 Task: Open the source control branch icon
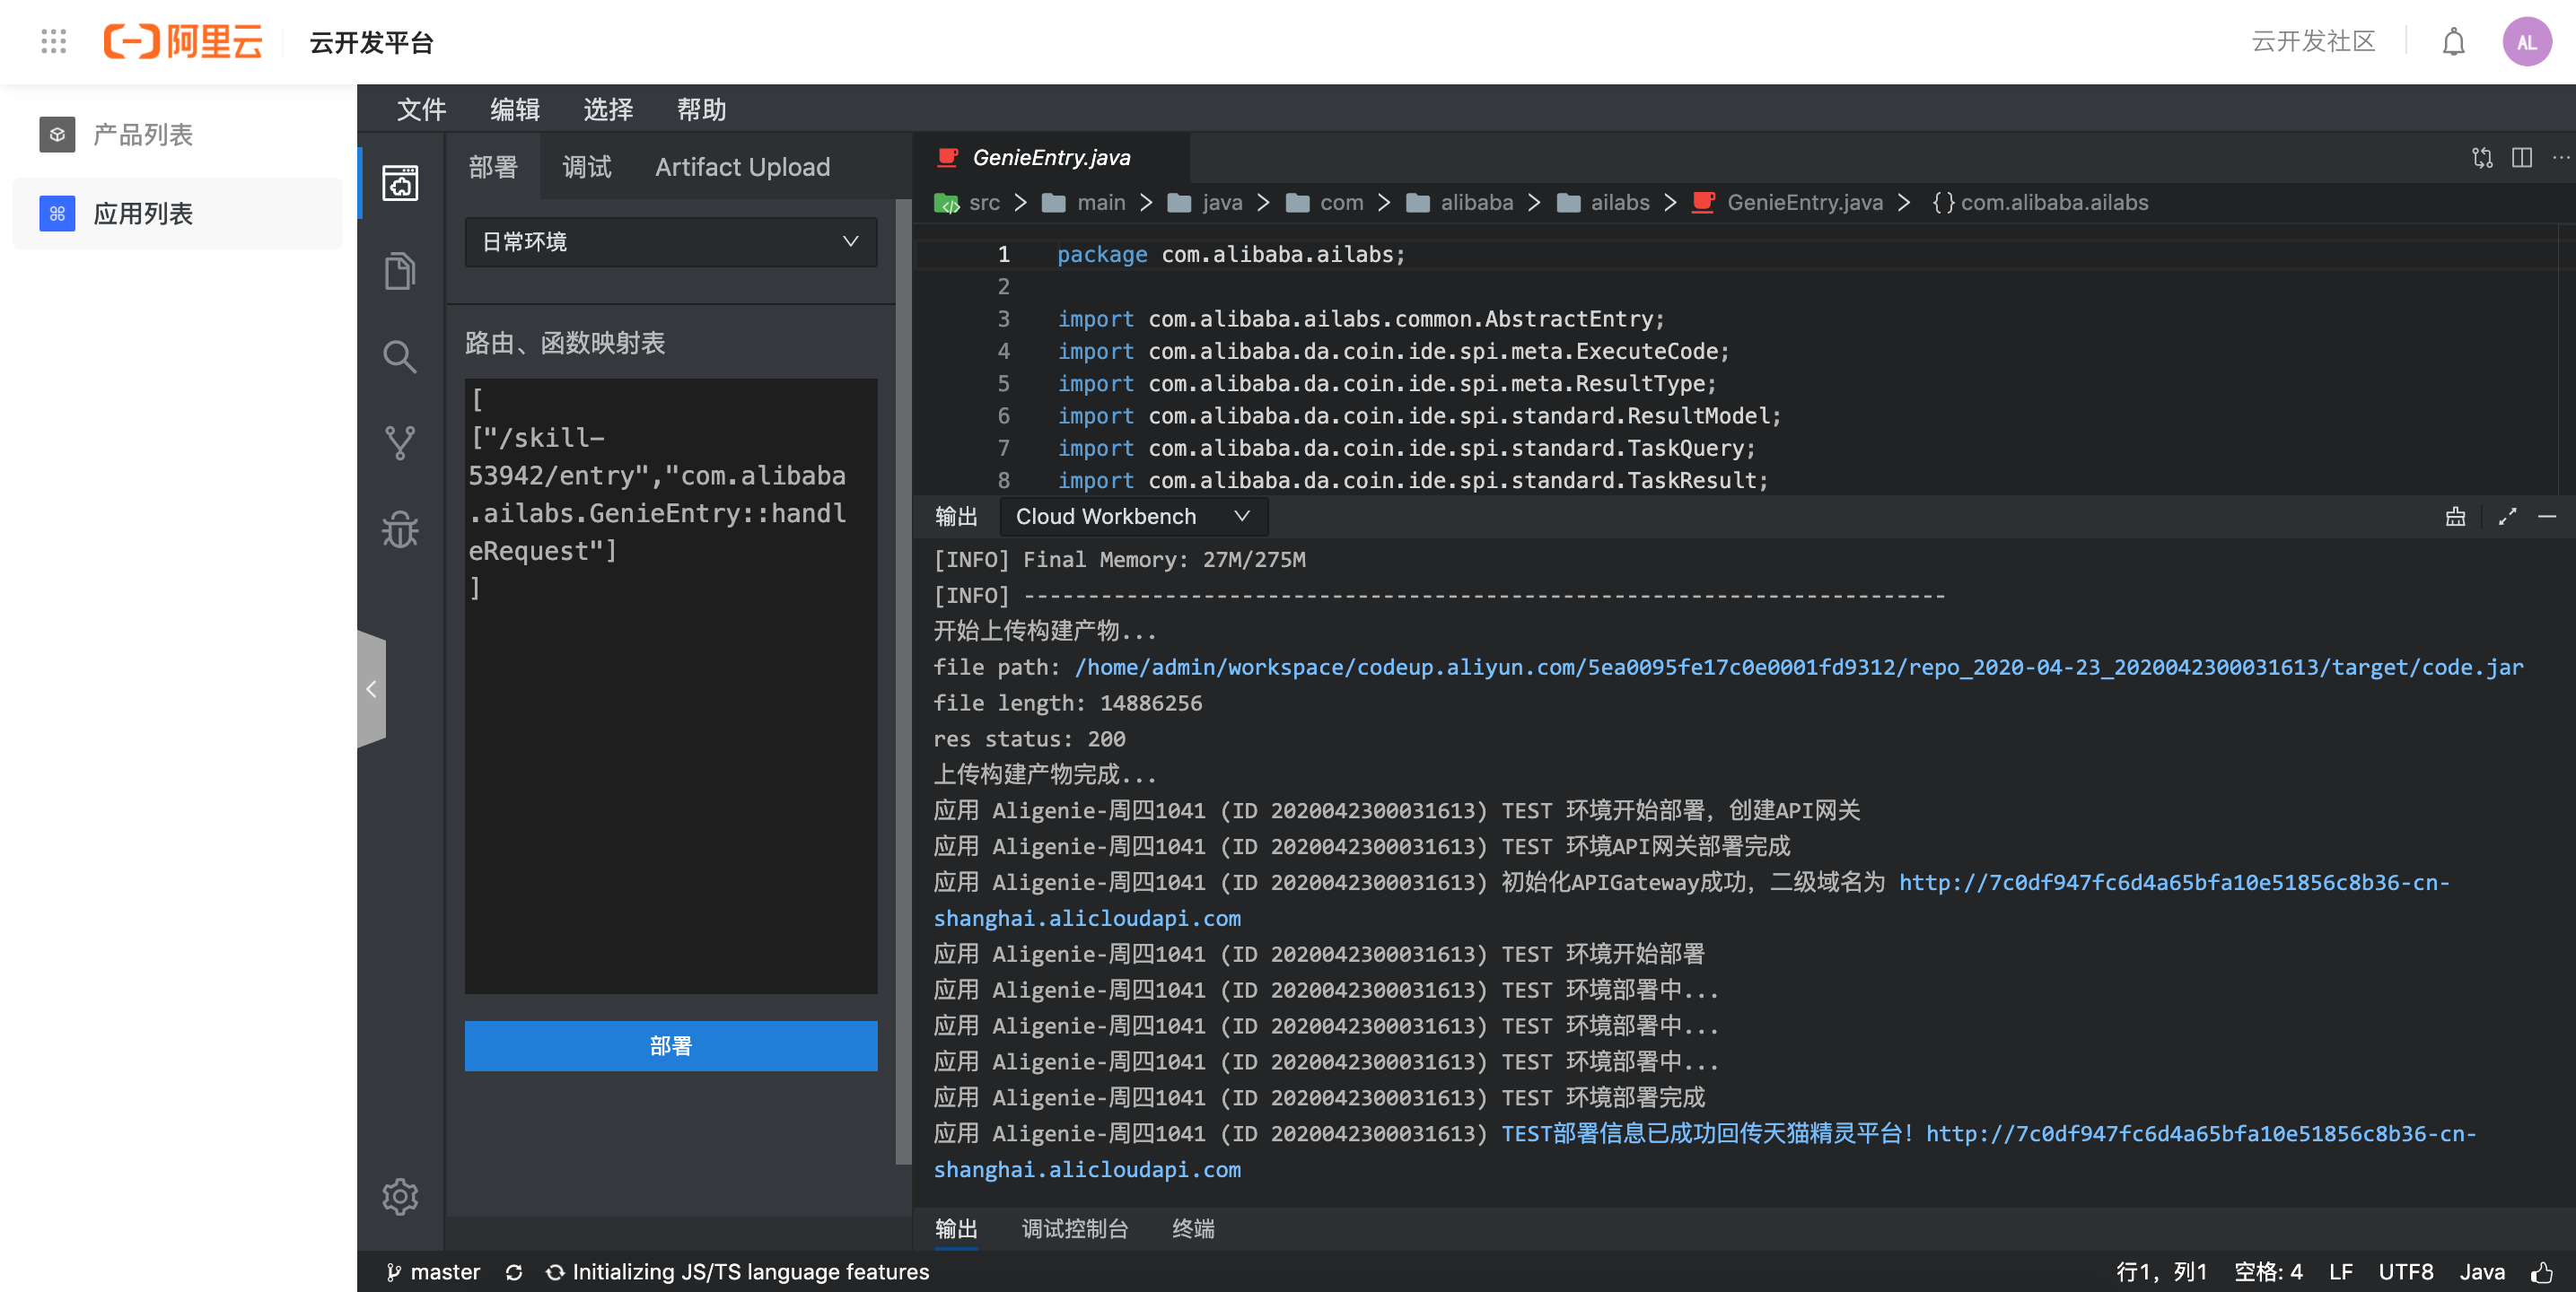pos(400,443)
